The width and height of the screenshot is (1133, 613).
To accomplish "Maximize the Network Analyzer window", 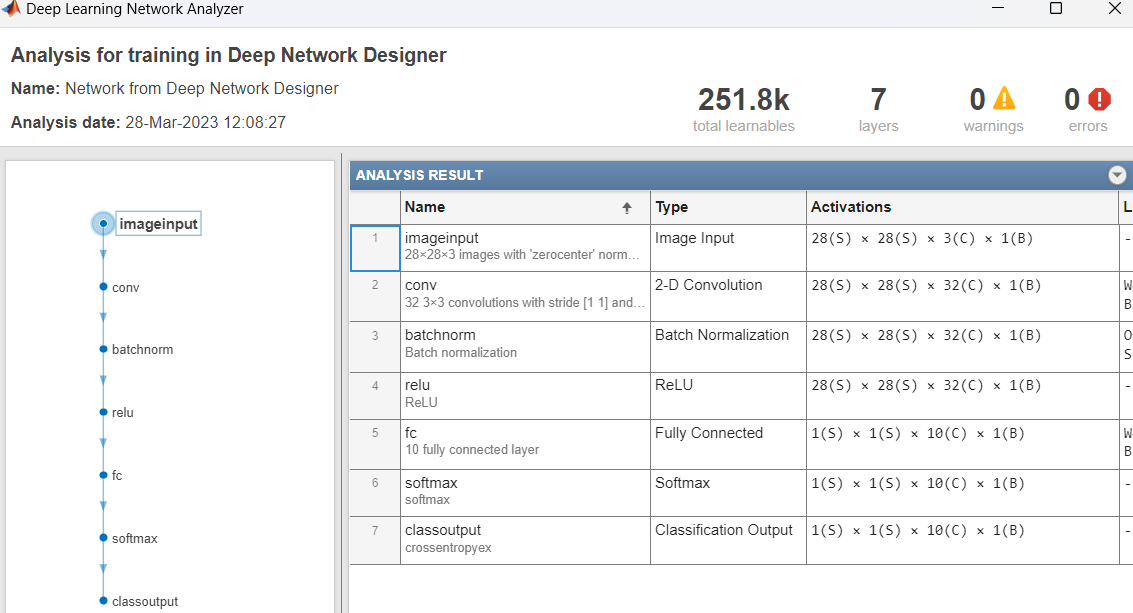I will click(1056, 8).
